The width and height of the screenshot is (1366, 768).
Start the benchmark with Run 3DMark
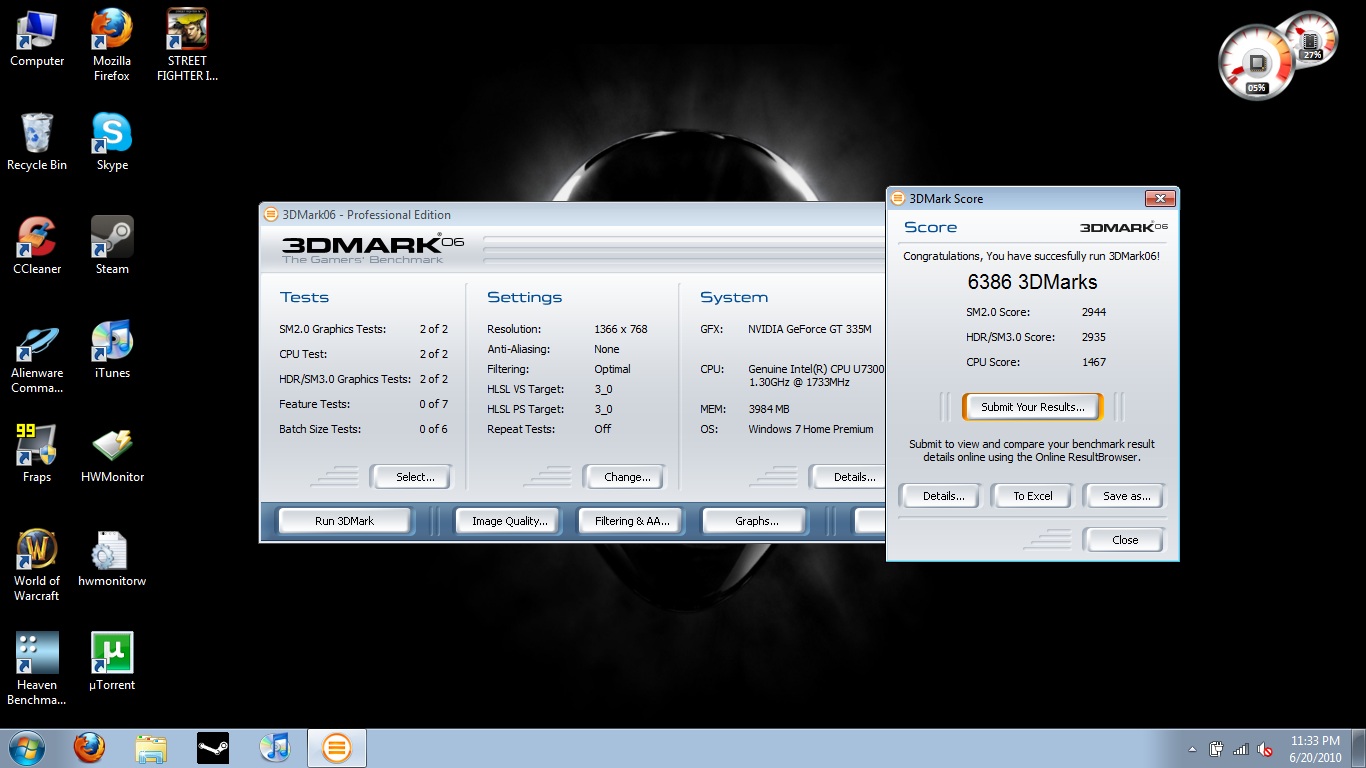click(344, 521)
